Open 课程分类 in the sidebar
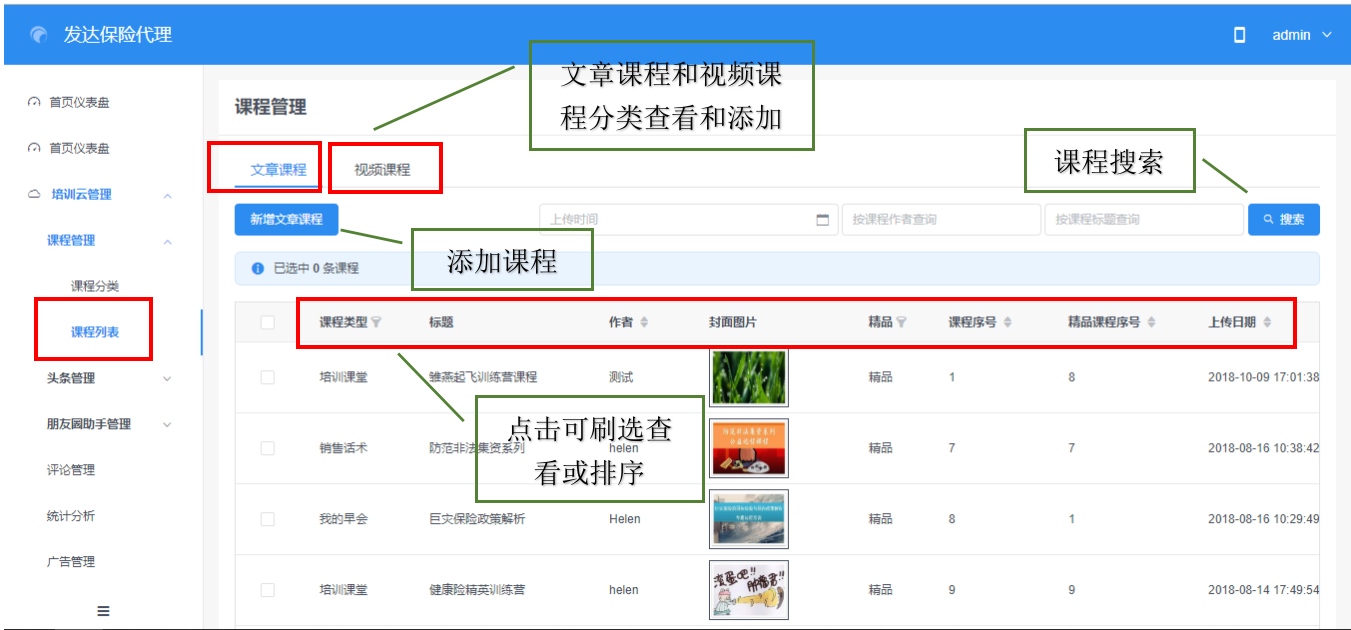Screen dimensions: 1351x630 pos(95,286)
